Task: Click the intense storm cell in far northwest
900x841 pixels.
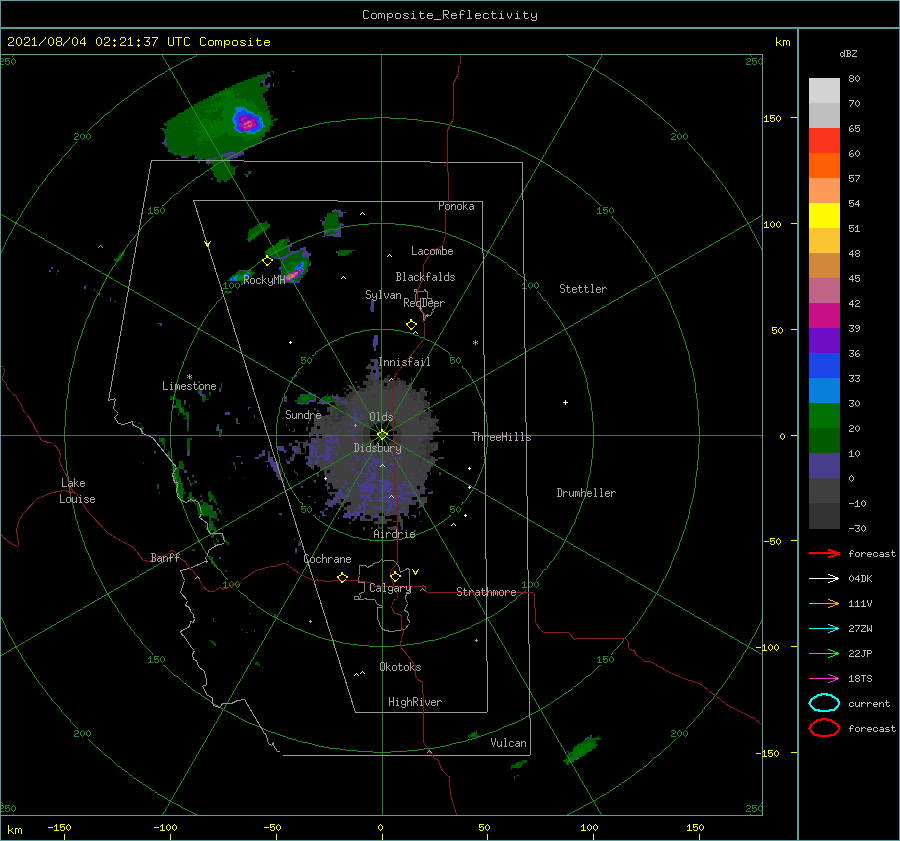Action: (x=247, y=121)
